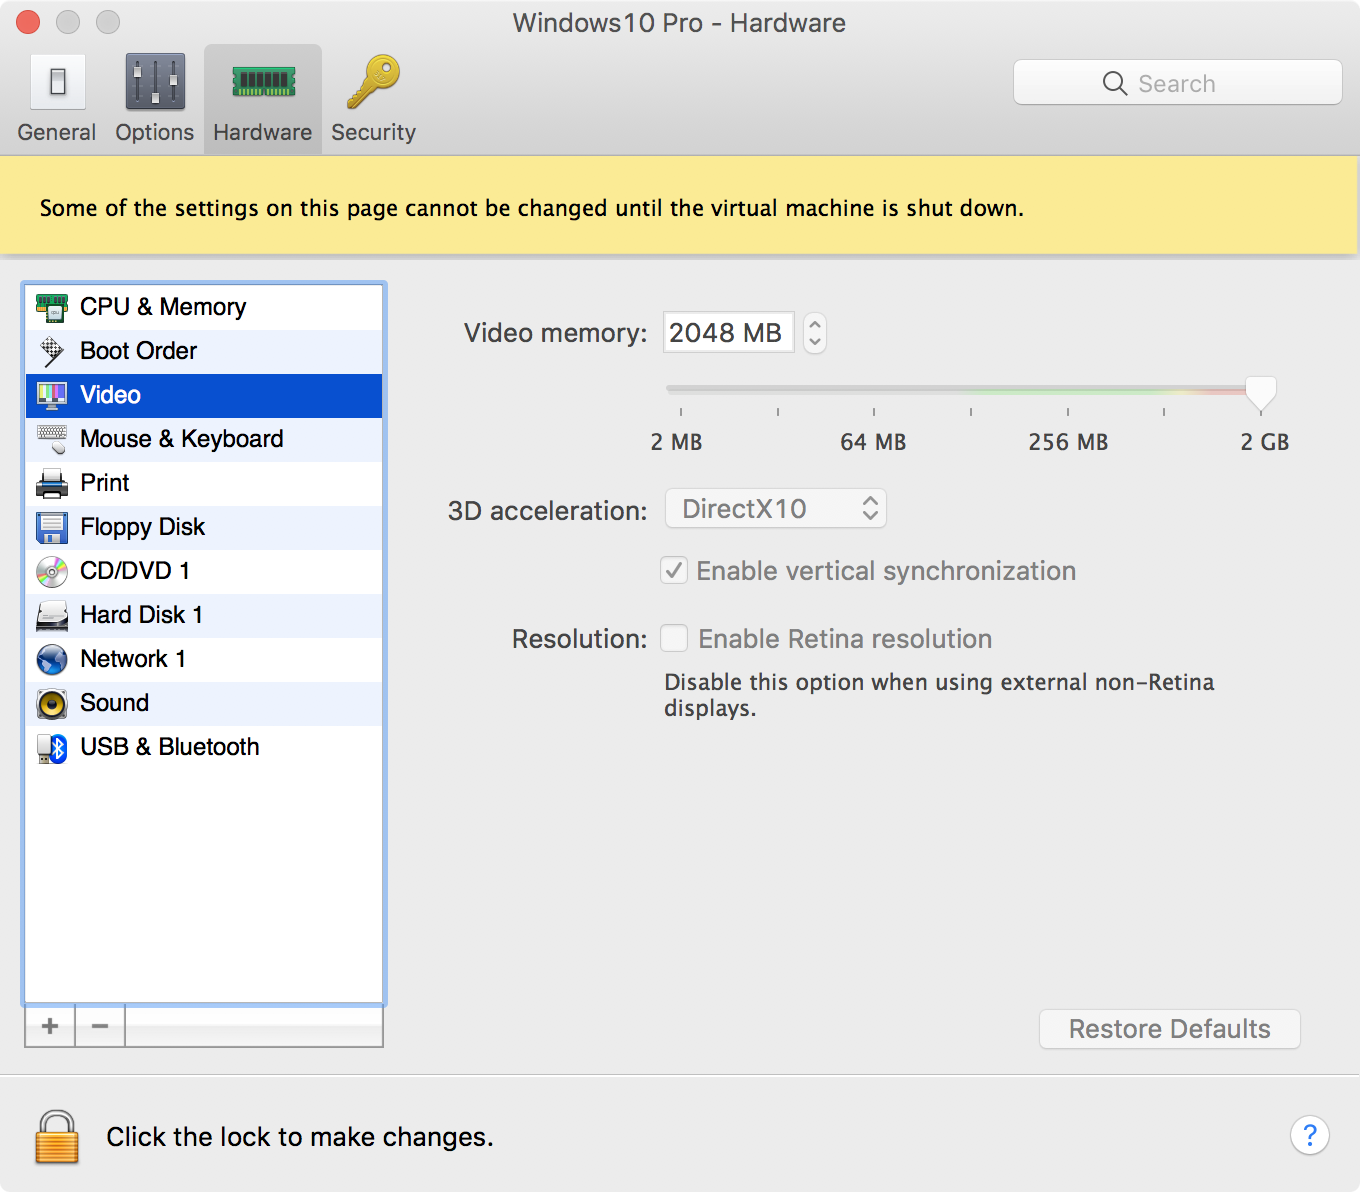This screenshot has height=1192, width=1360.
Task: Open Mouse & Keyboard settings
Action: click(204, 439)
